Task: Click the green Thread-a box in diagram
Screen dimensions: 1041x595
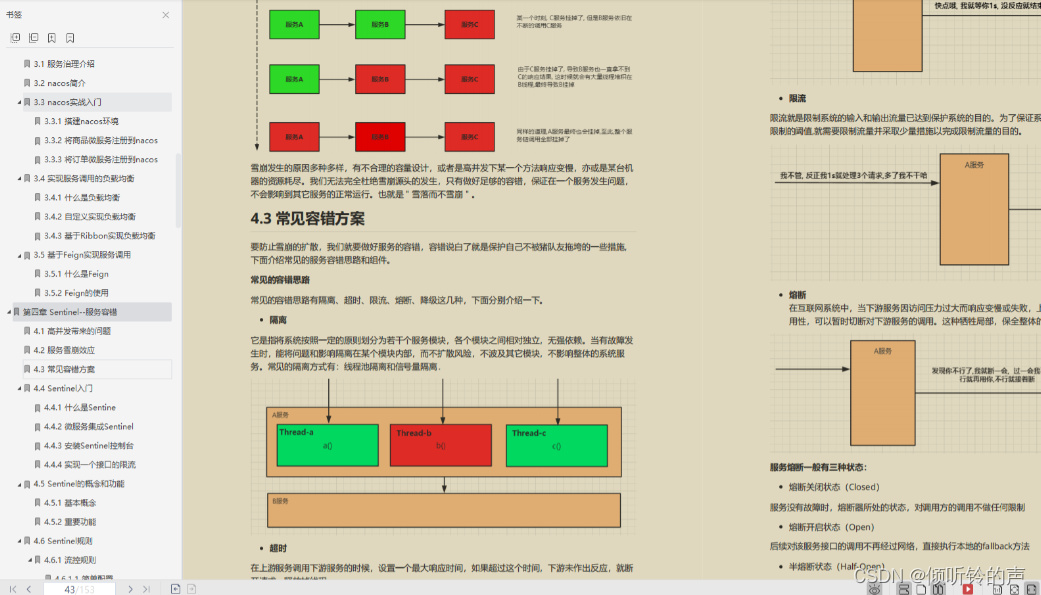Action: 327,445
